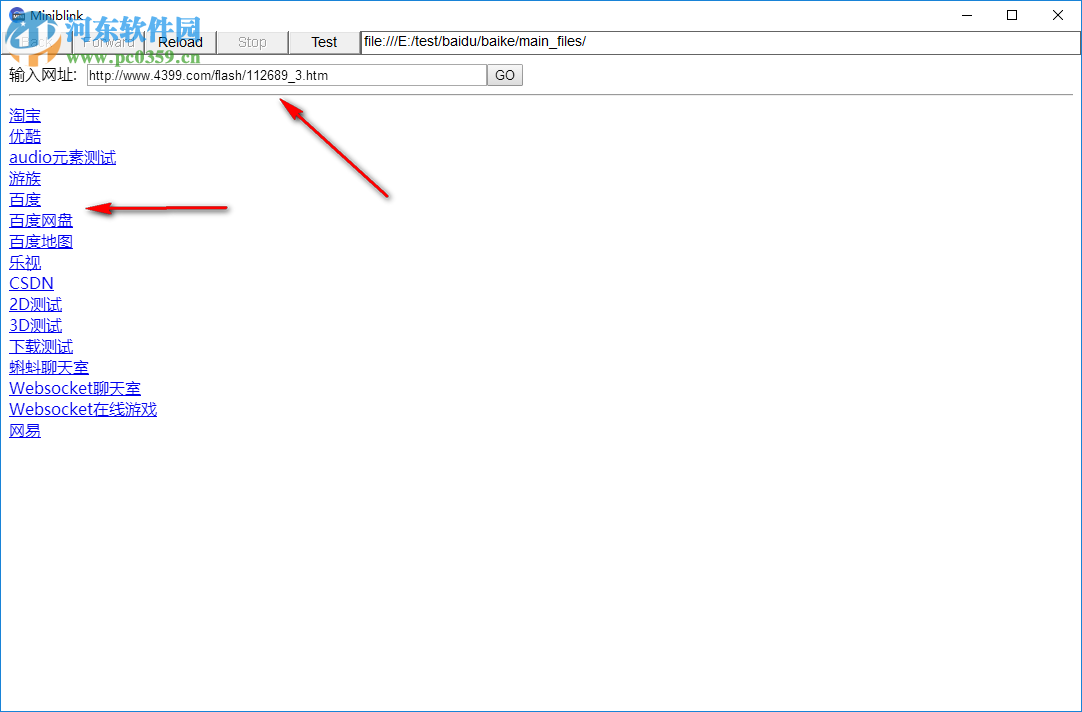
Task: Click the Forward button
Action: tap(108, 42)
